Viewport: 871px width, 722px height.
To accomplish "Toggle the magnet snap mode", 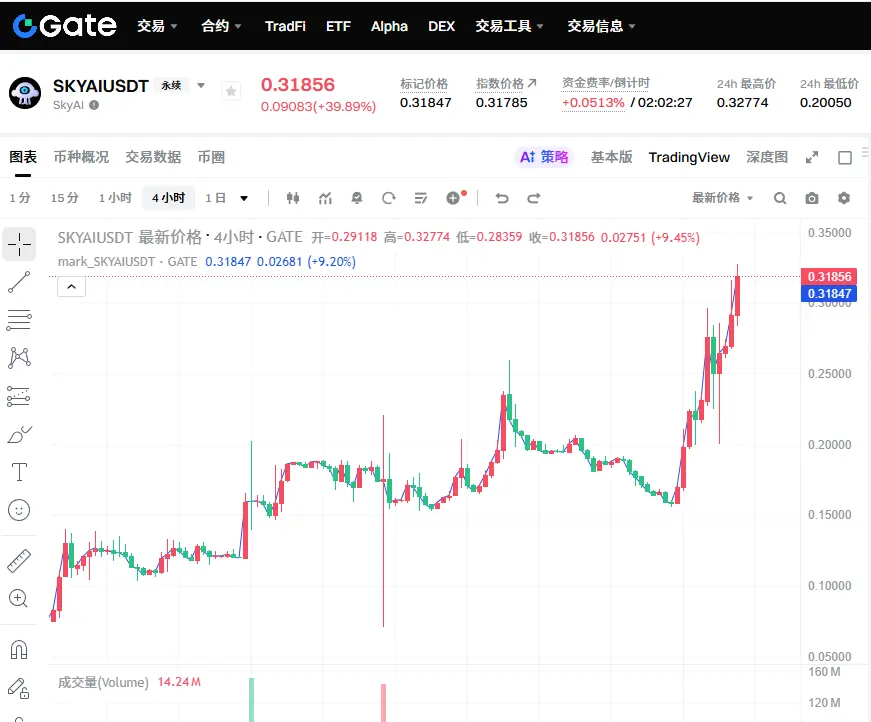I will 19,649.
